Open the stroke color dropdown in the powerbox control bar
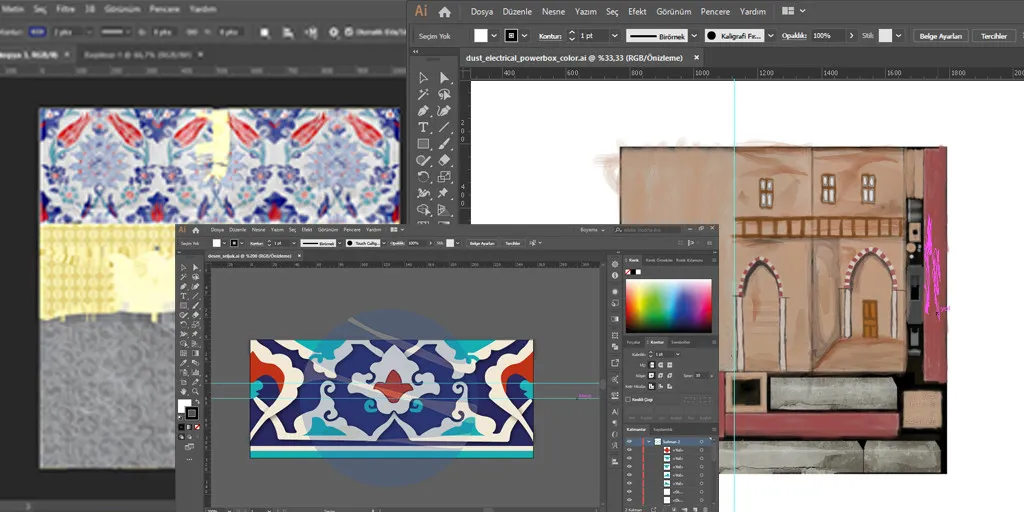 point(524,36)
